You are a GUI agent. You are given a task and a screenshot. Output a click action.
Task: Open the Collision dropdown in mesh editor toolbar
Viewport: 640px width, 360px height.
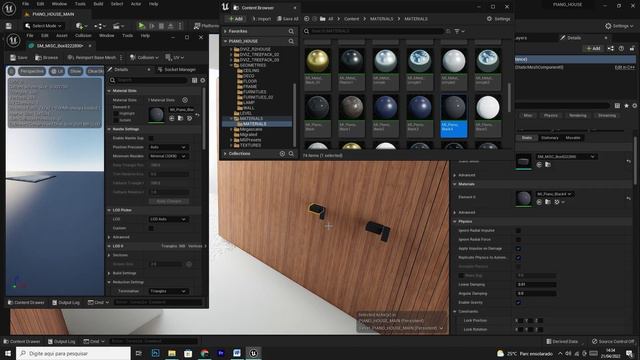point(144,58)
